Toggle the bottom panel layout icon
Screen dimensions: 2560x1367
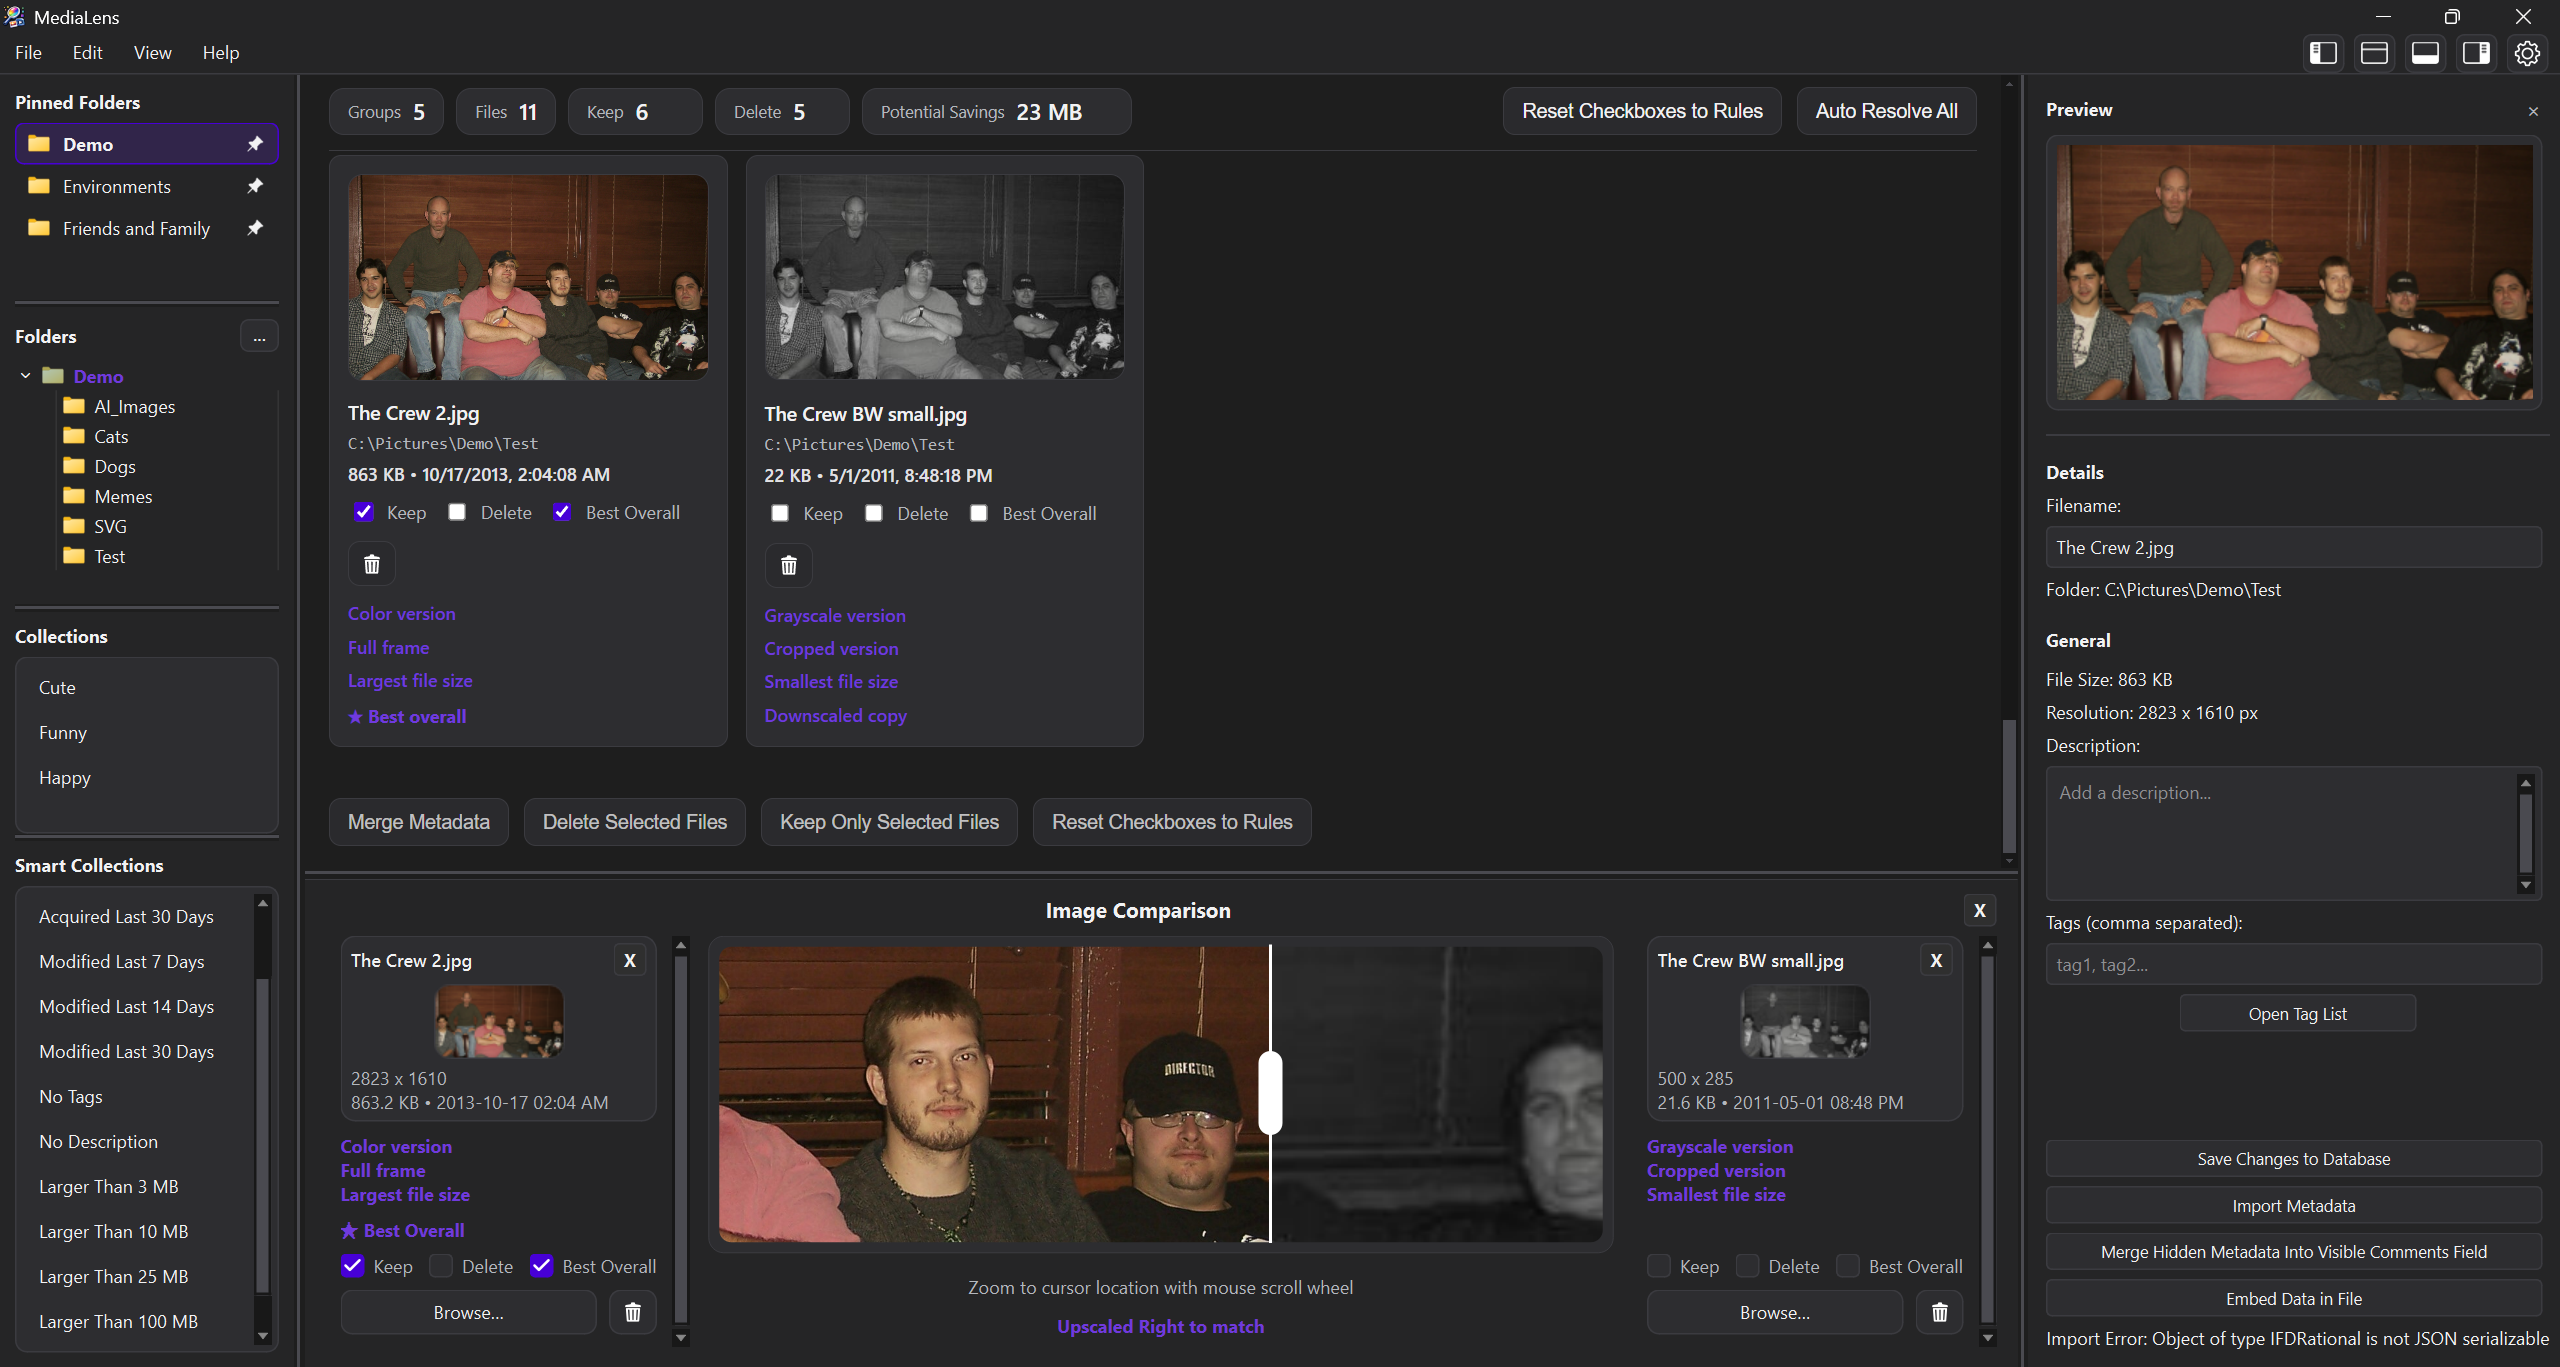coord(2425,53)
